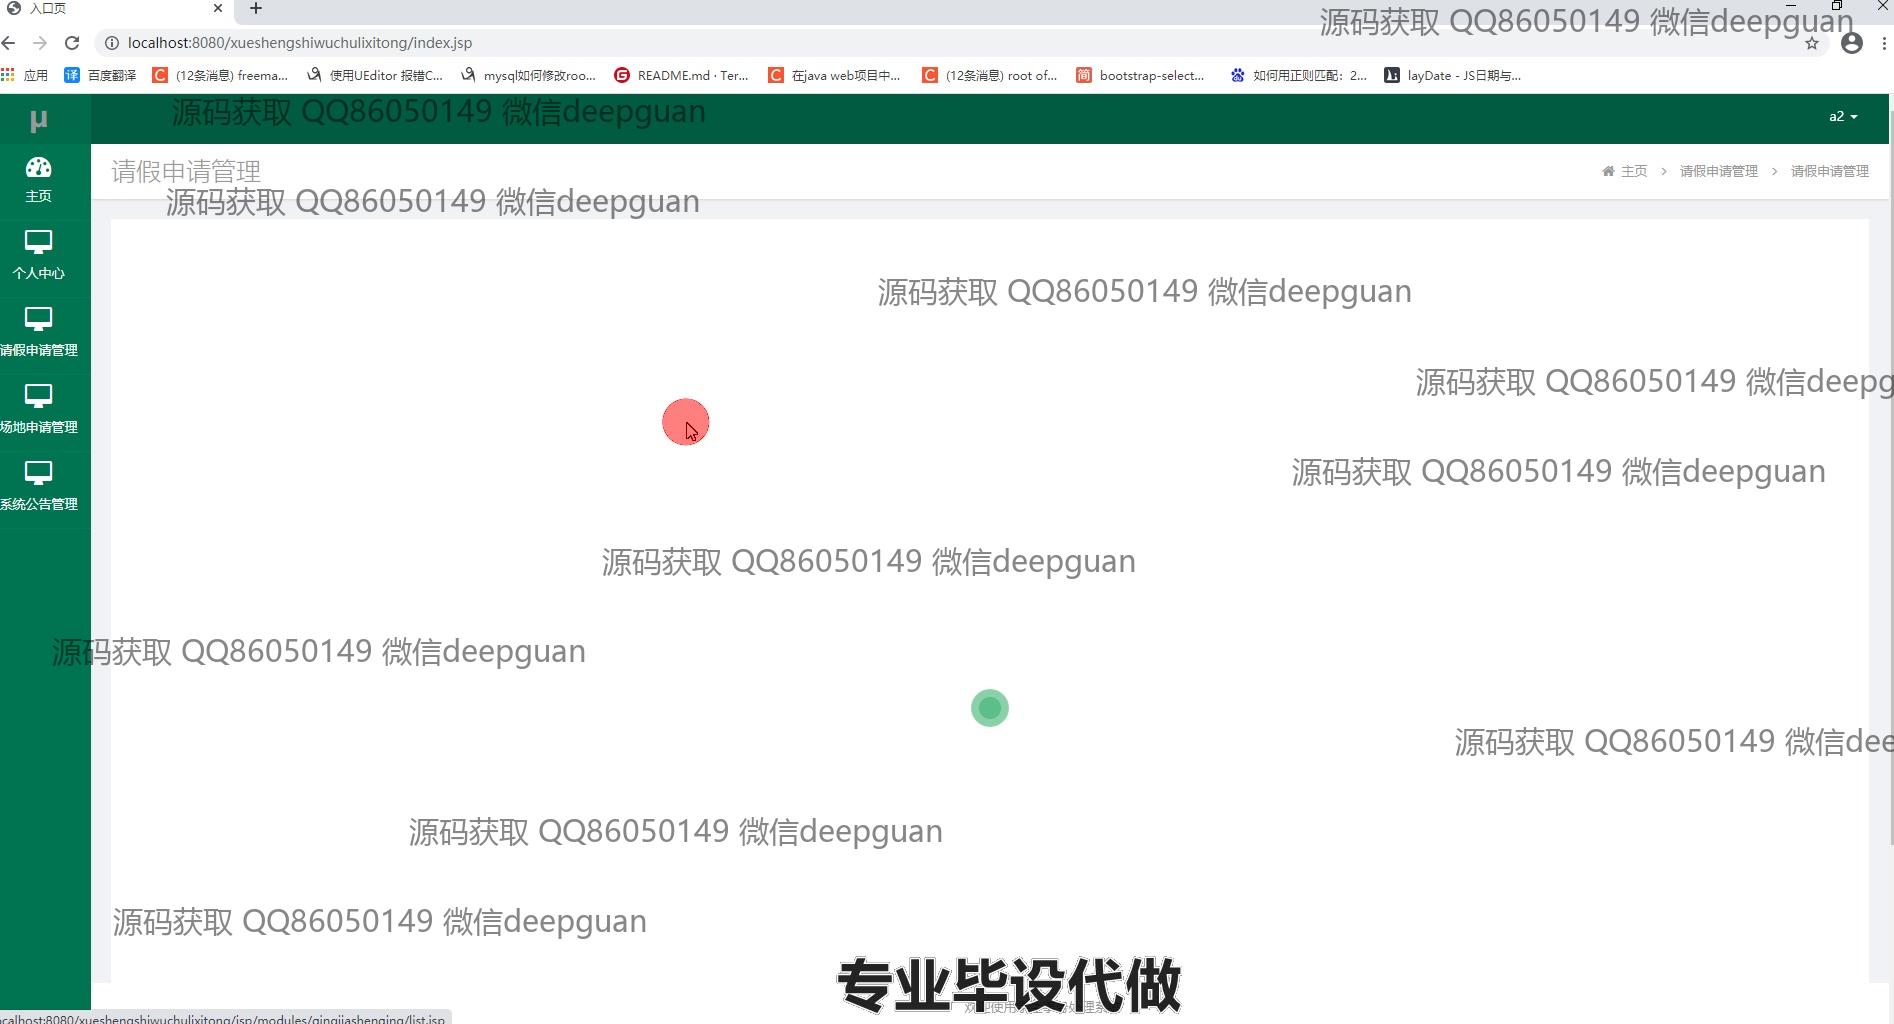The width and height of the screenshot is (1894, 1024).
Task: Open the bootstrap-select bookmark
Action: pyautogui.click(x=1140, y=75)
